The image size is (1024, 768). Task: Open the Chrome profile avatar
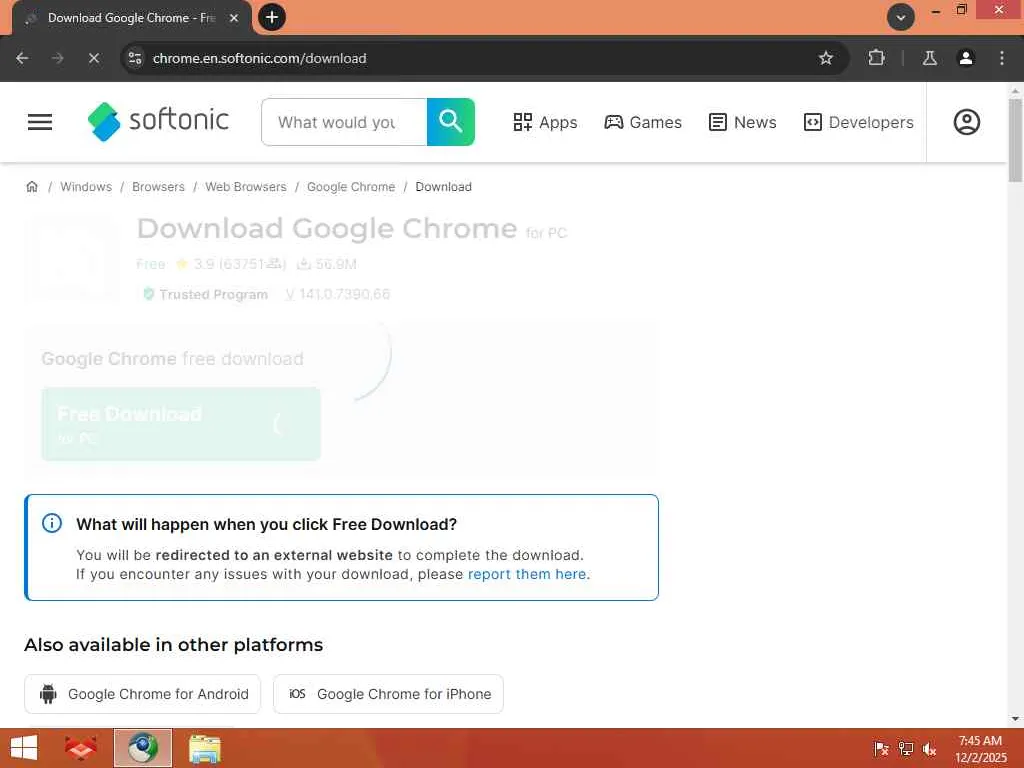tap(965, 58)
